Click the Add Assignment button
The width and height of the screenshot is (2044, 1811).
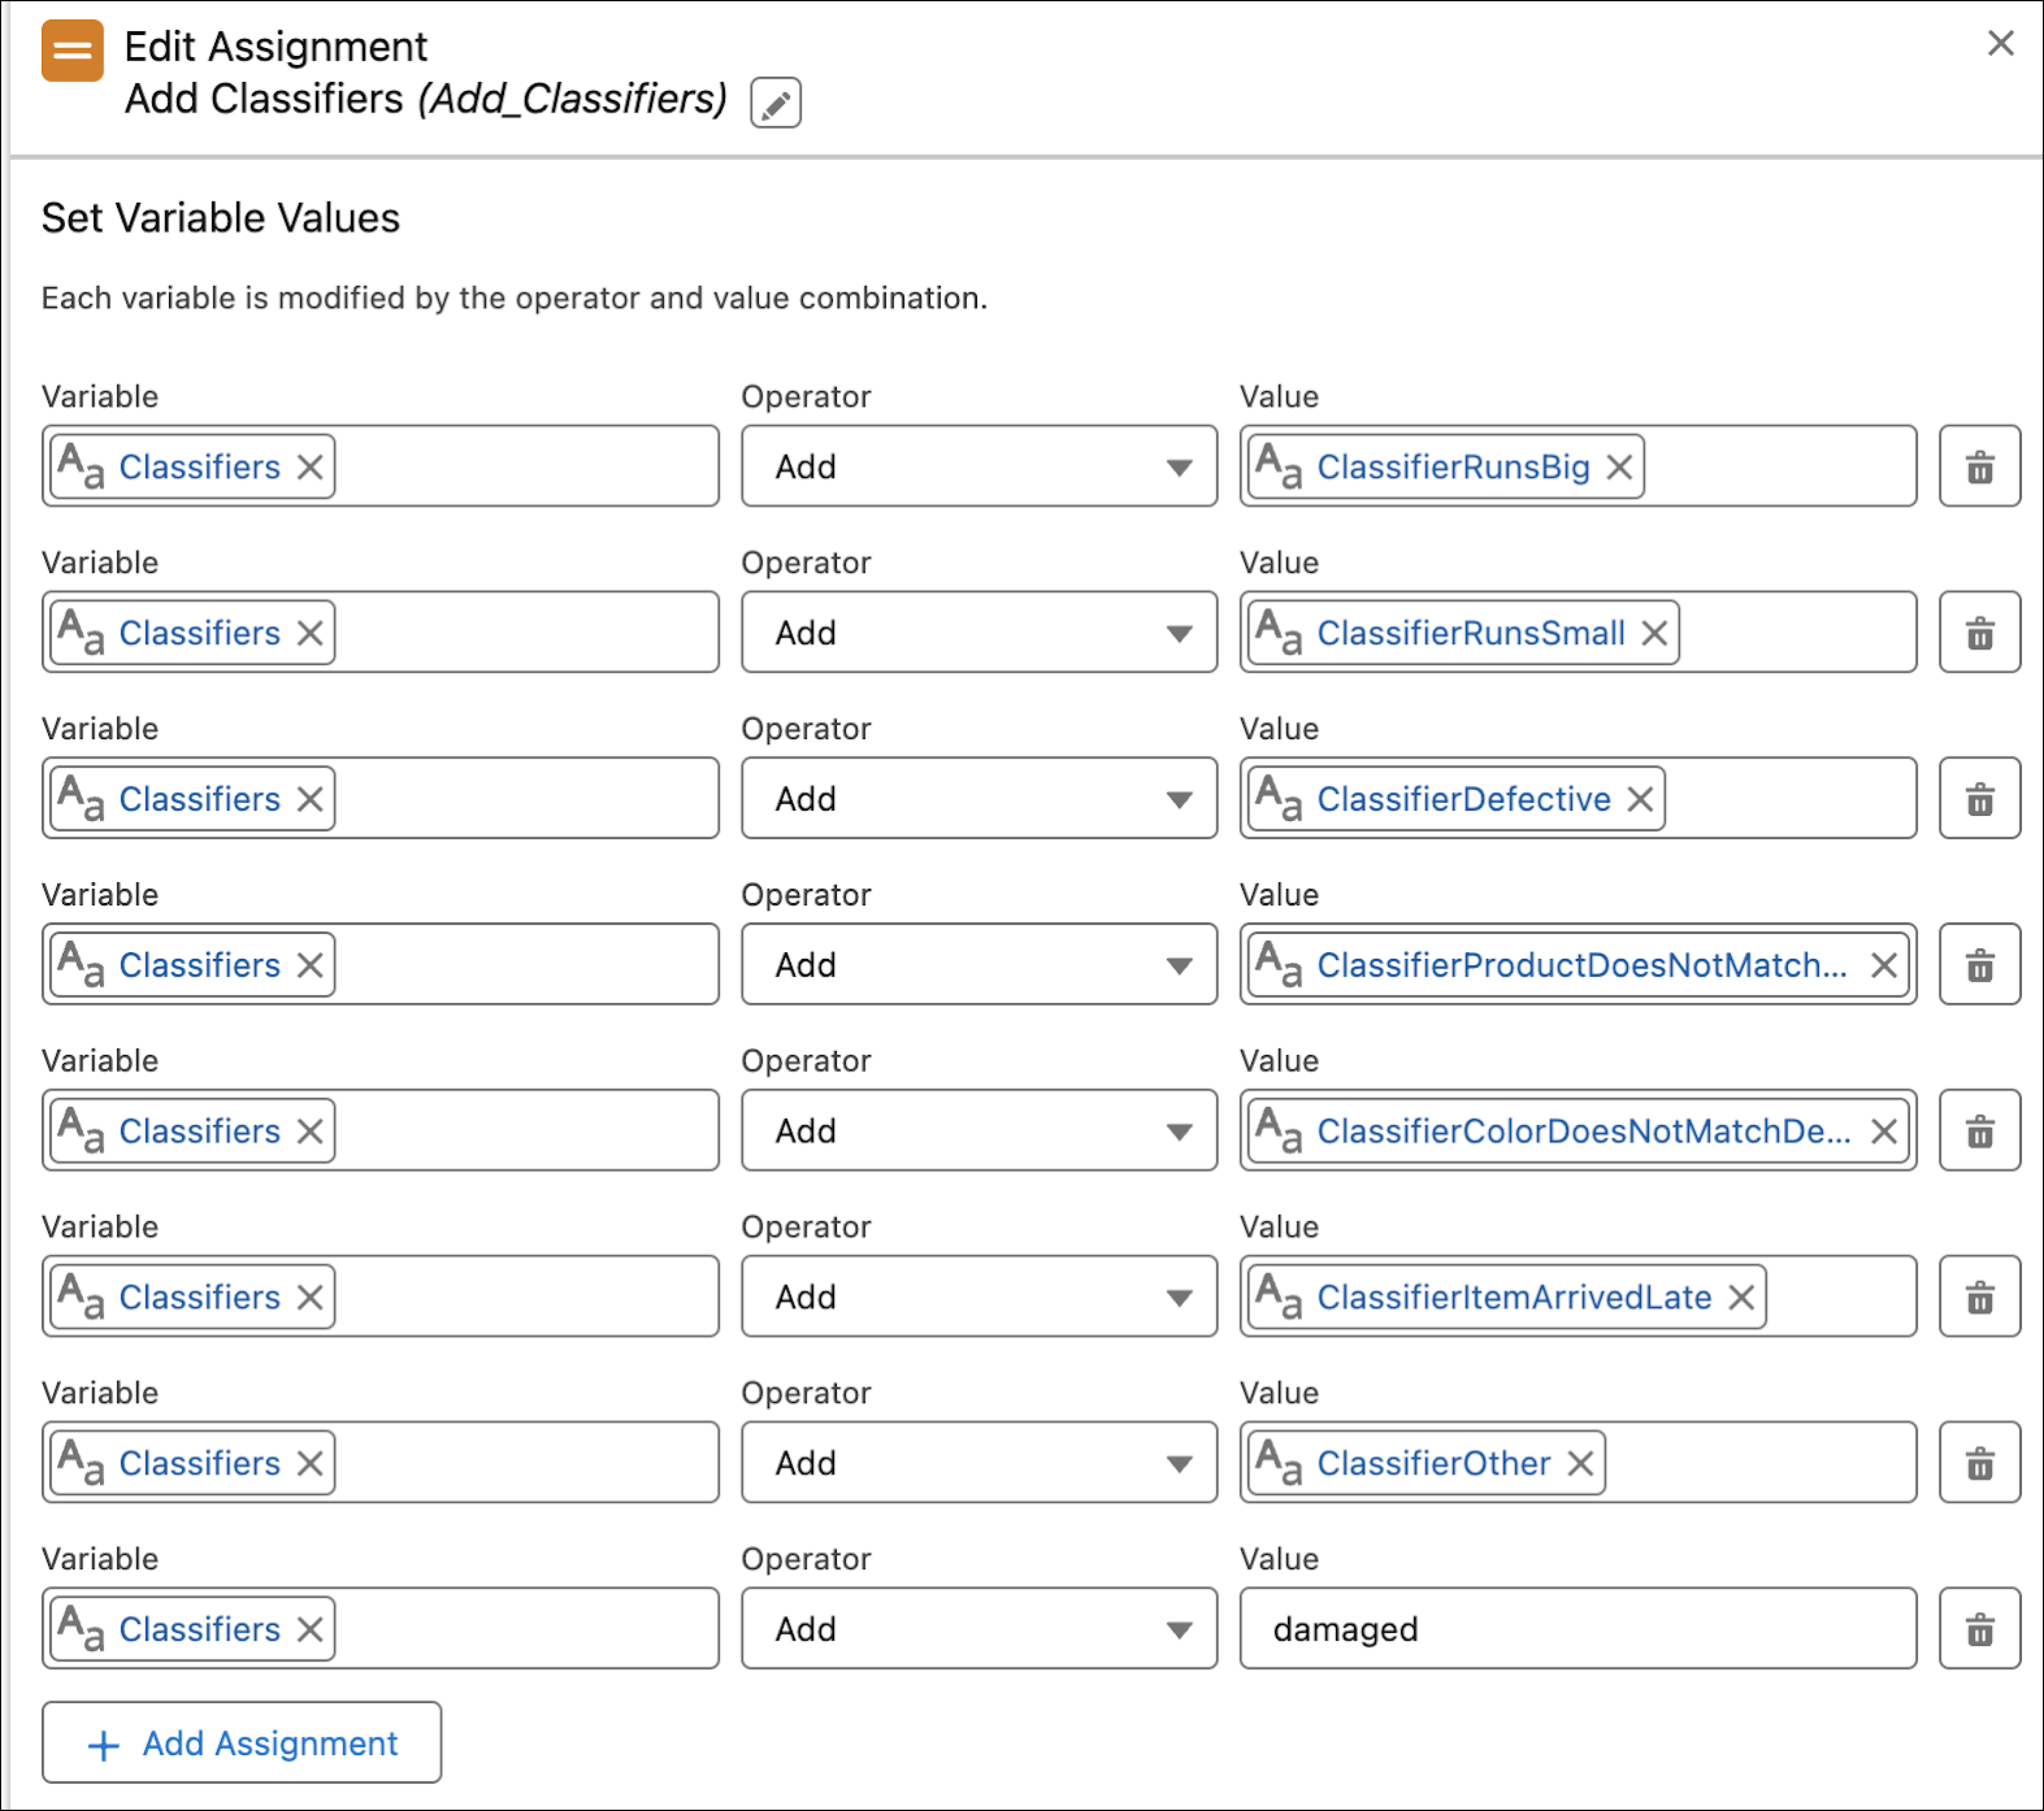[x=241, y=1742]
